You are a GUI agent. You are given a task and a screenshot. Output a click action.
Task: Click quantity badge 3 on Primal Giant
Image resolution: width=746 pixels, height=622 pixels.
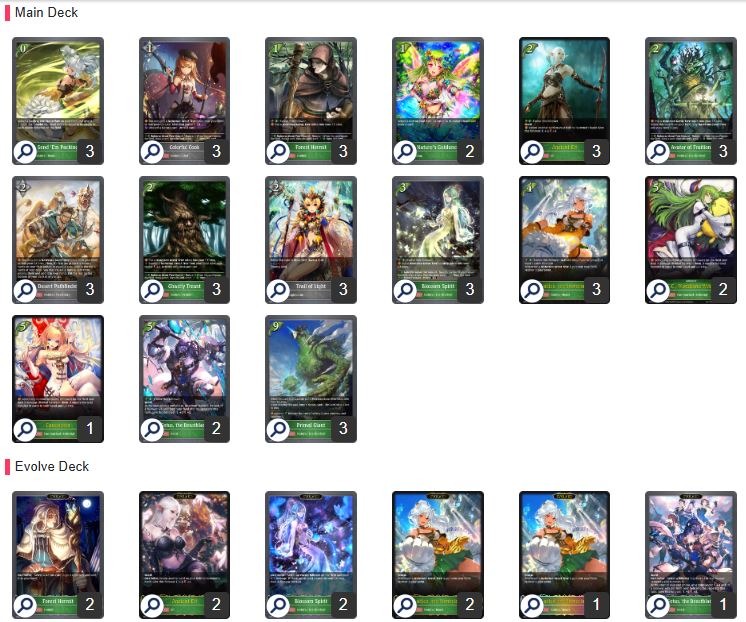pos(343,428)
